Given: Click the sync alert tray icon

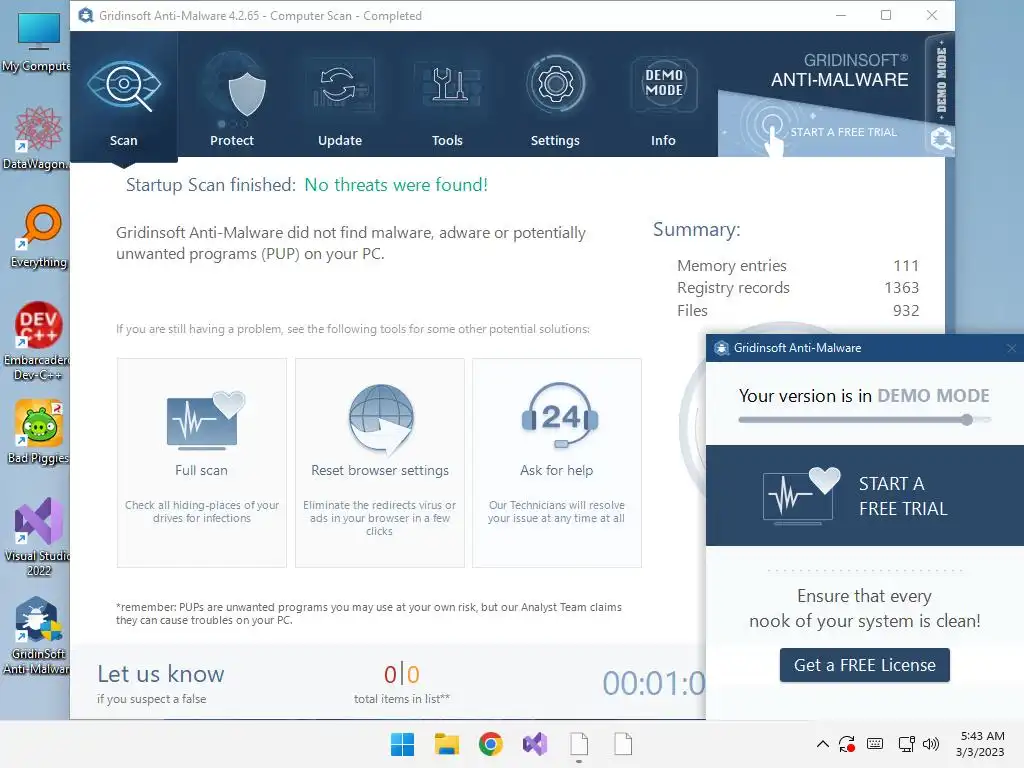Looking at the screenshot, I should pos(847,744).
